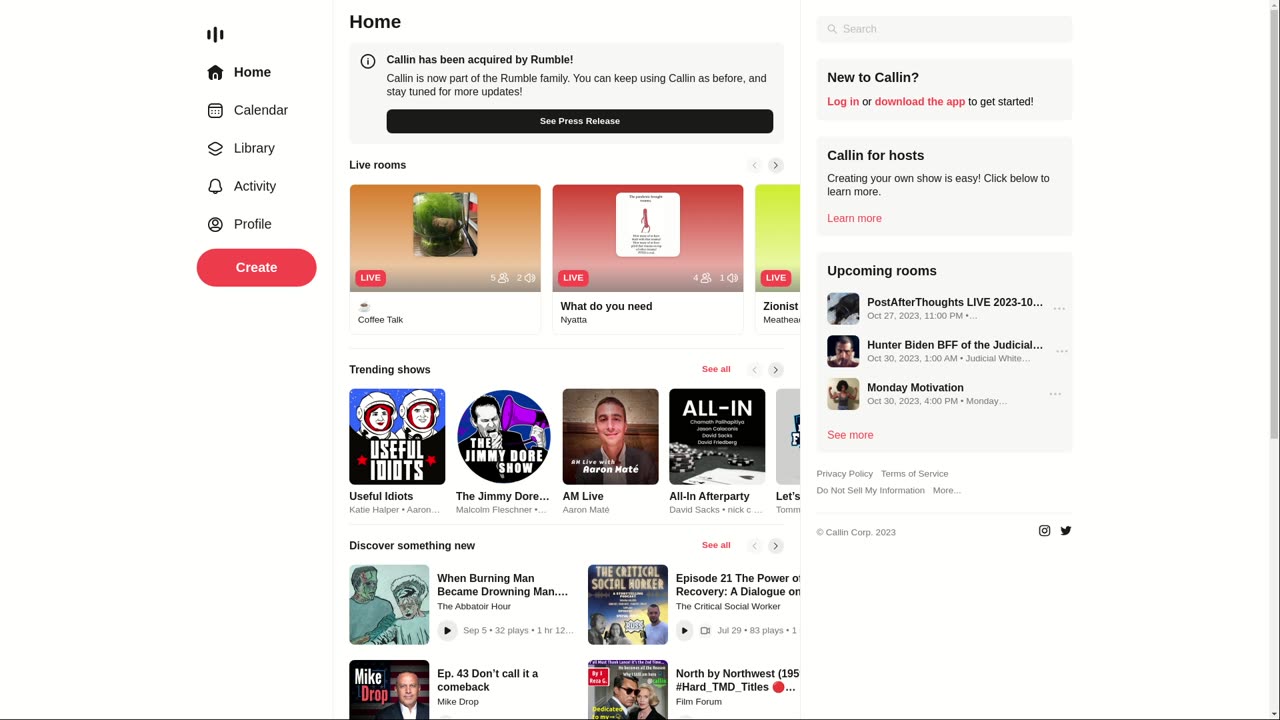Viewport: 1280px width, 720px height.
Task: Click Learn more under Callin for hosts
Action: pos(854,218)
